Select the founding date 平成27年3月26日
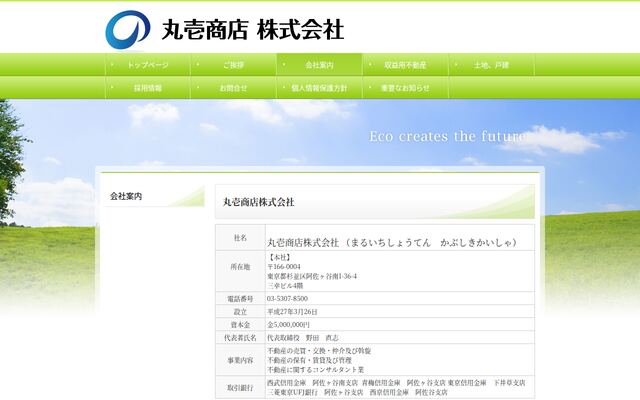640x400 pixels. pos(292,312)
